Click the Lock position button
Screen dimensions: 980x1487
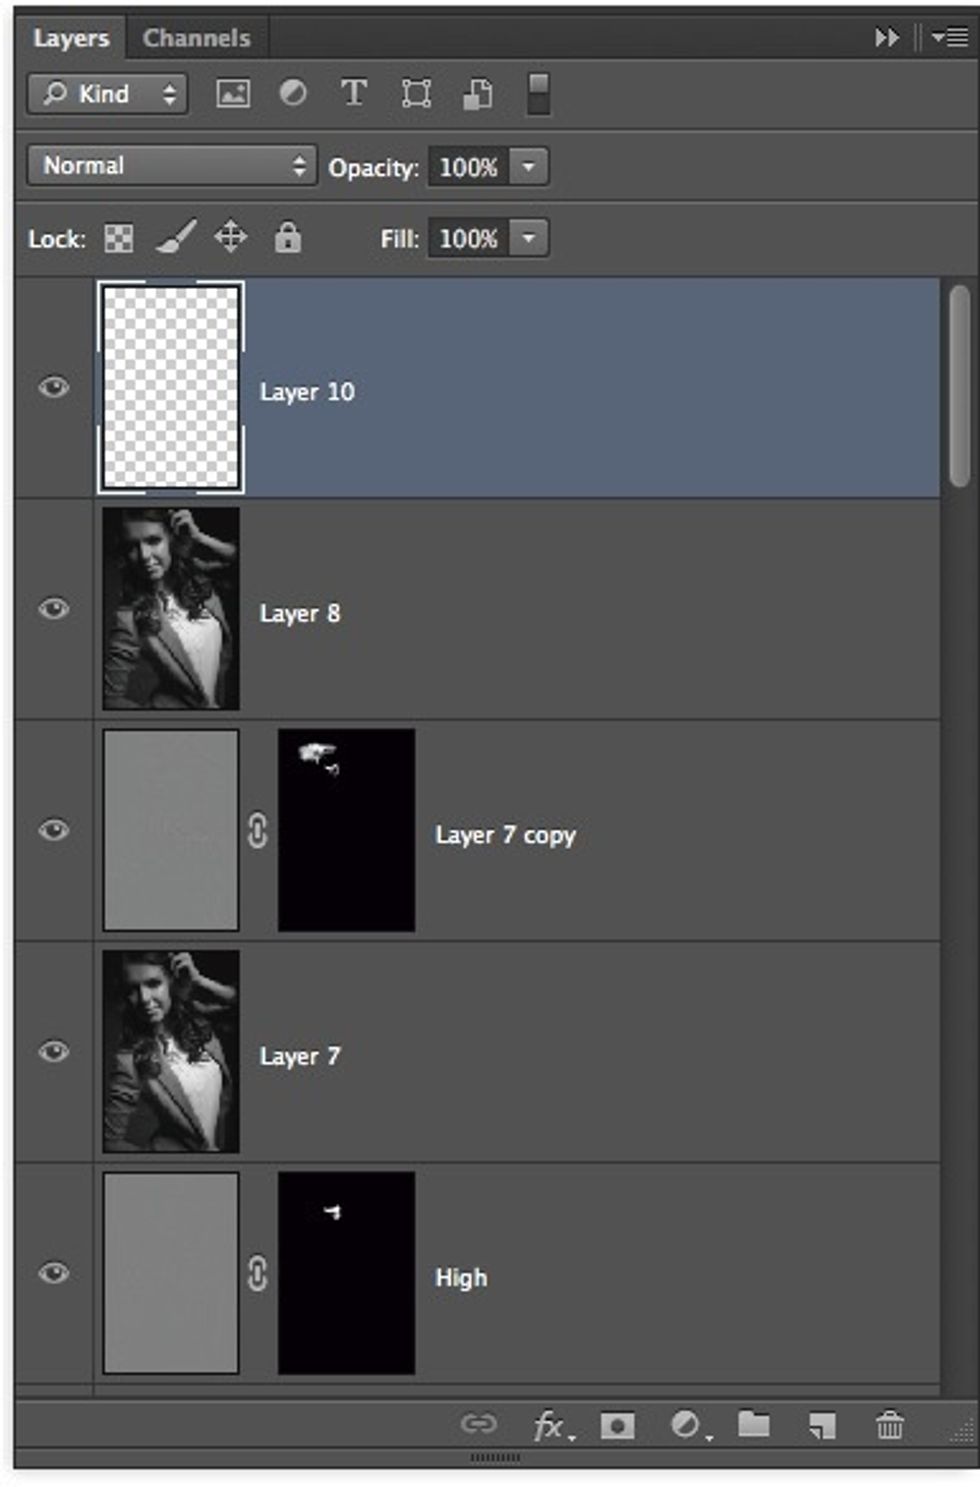(232, 238)
